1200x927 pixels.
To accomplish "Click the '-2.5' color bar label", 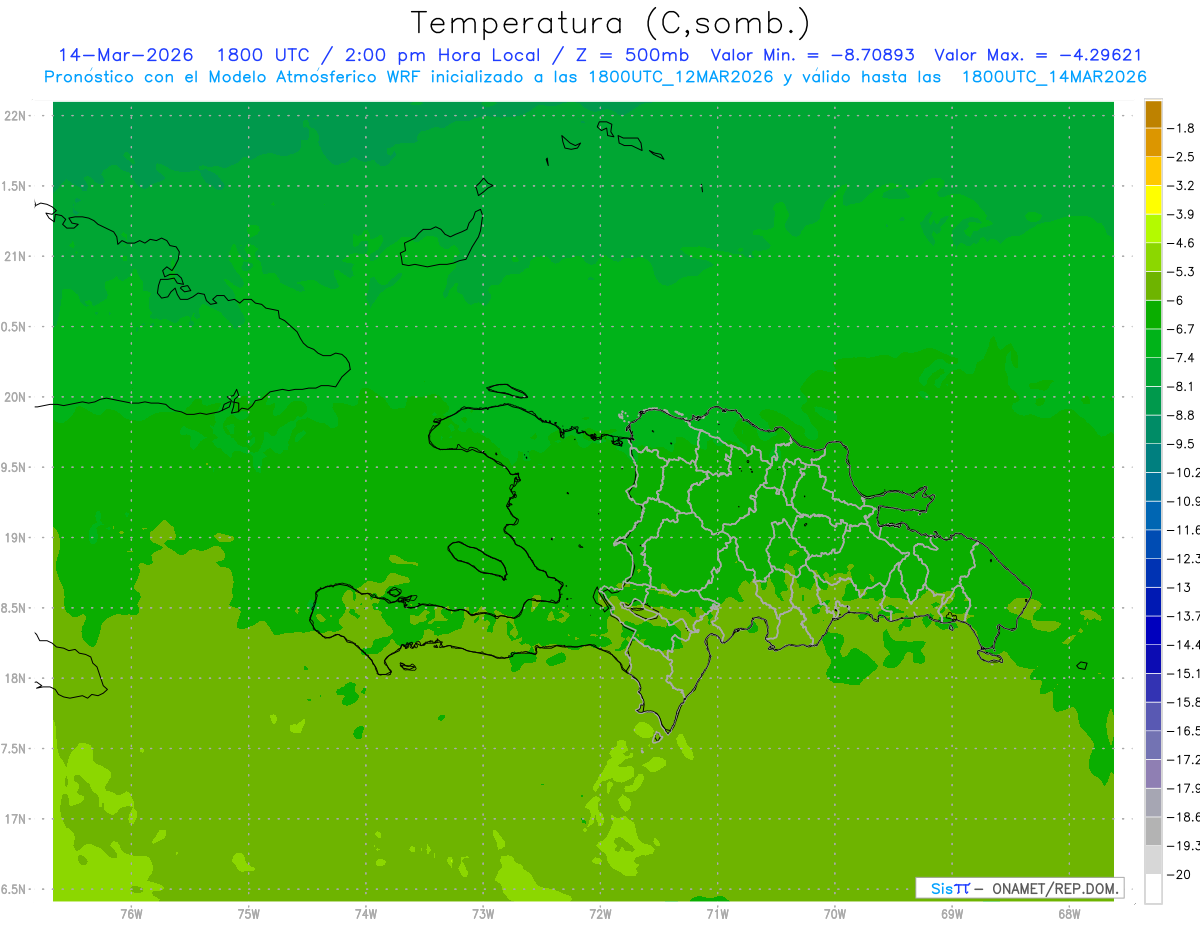I will [x=1181, y=157].
